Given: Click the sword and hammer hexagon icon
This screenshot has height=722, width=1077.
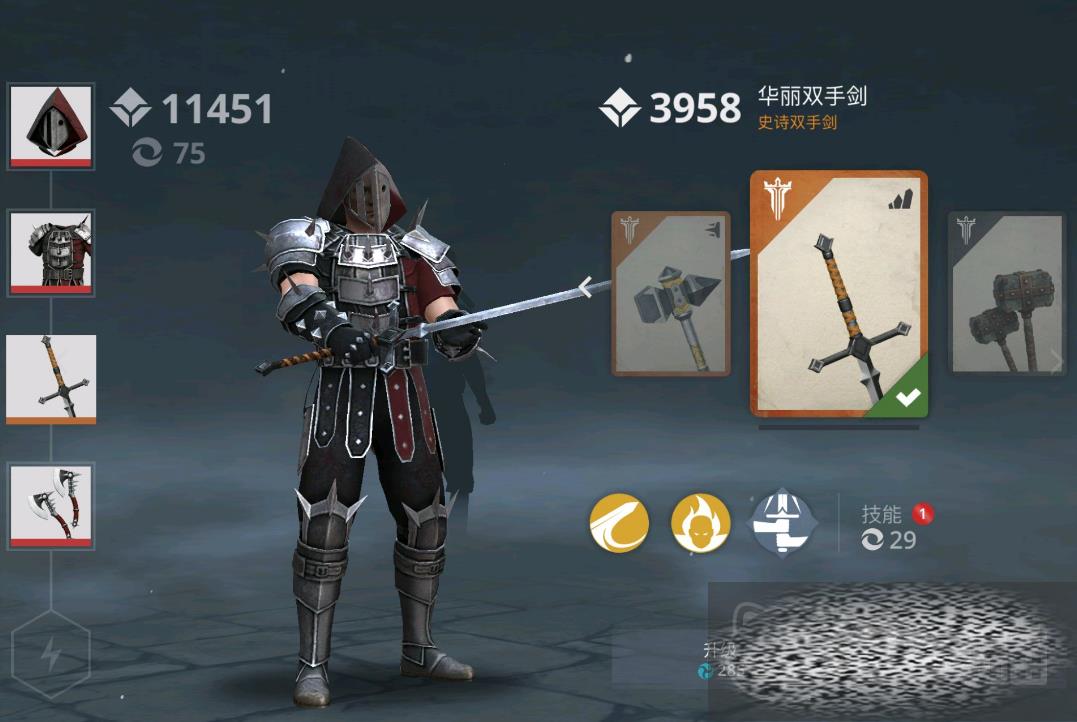Looking at the screenshot, I should [782, 523].
